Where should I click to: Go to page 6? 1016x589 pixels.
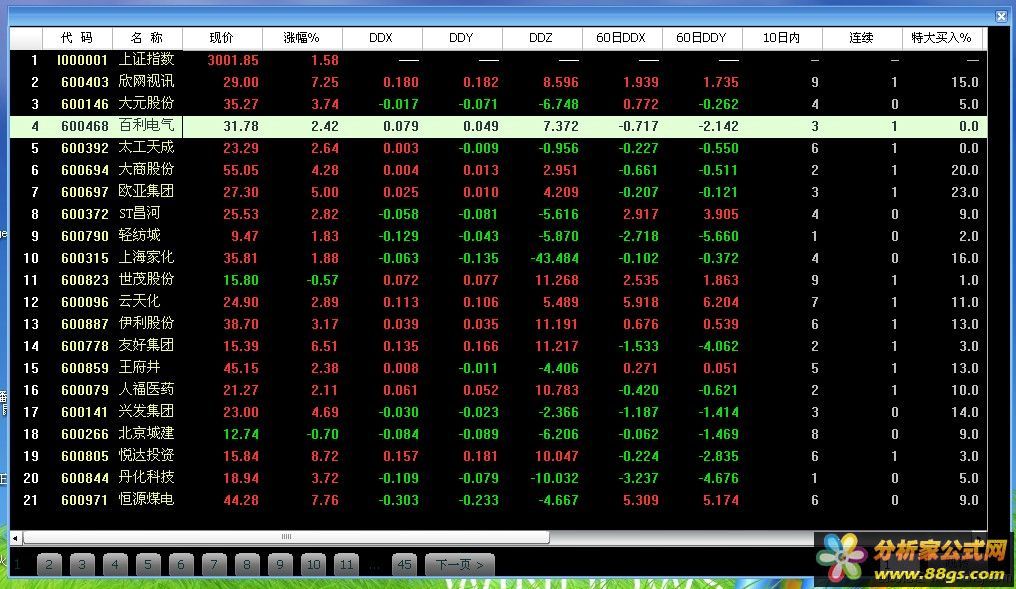pyautogui.click(x=181, y=564)
